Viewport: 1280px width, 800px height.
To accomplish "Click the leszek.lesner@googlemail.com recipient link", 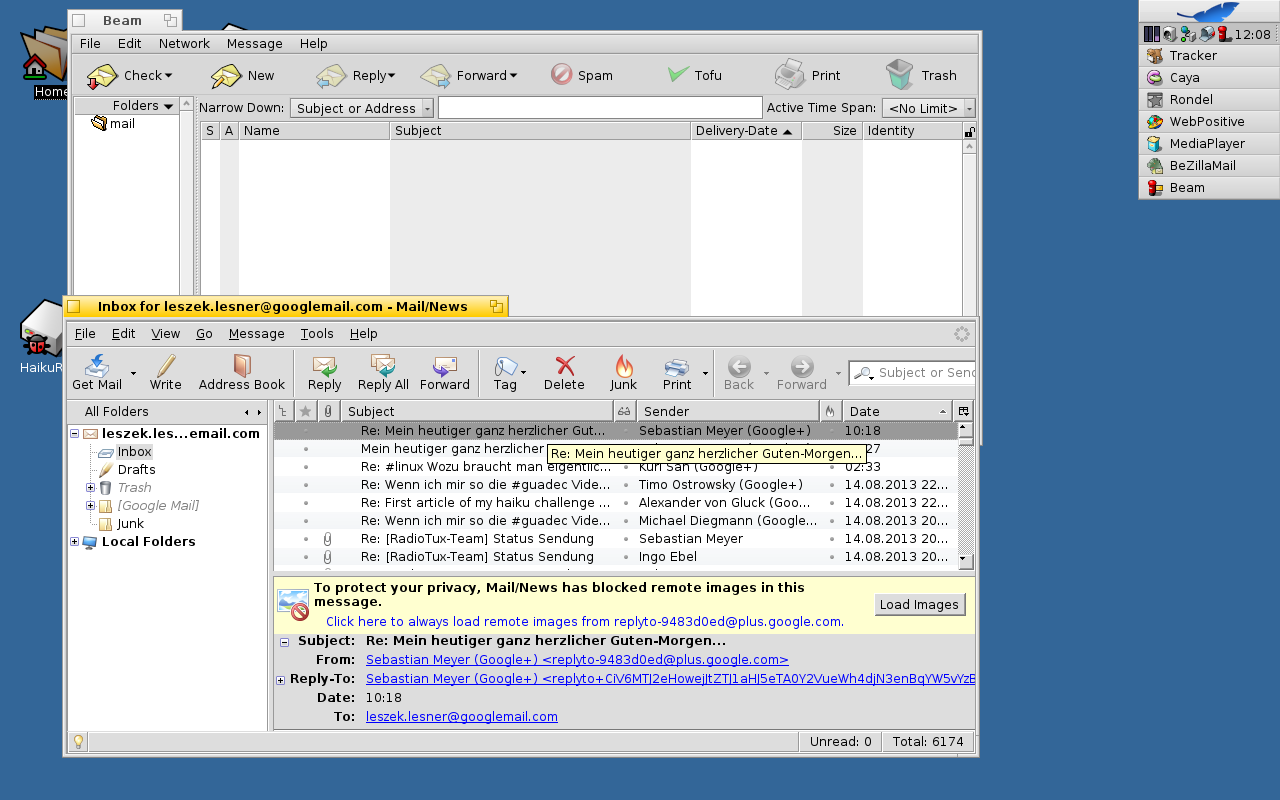I will tap(461, 716).
